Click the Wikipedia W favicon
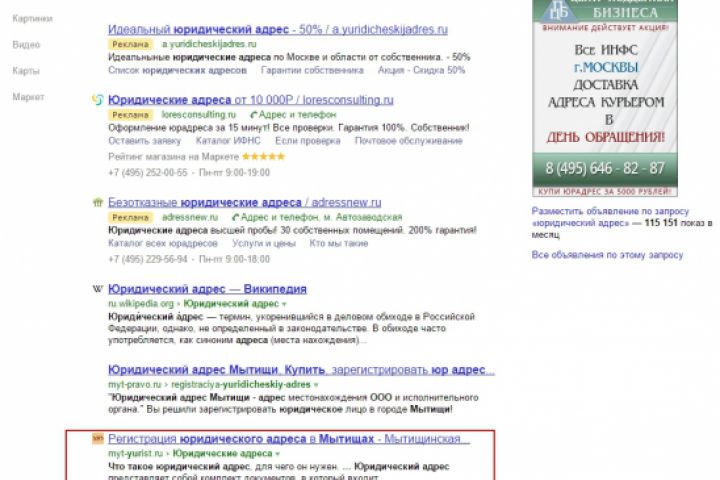This screenshot has height=480, width=720. (97, 289)
